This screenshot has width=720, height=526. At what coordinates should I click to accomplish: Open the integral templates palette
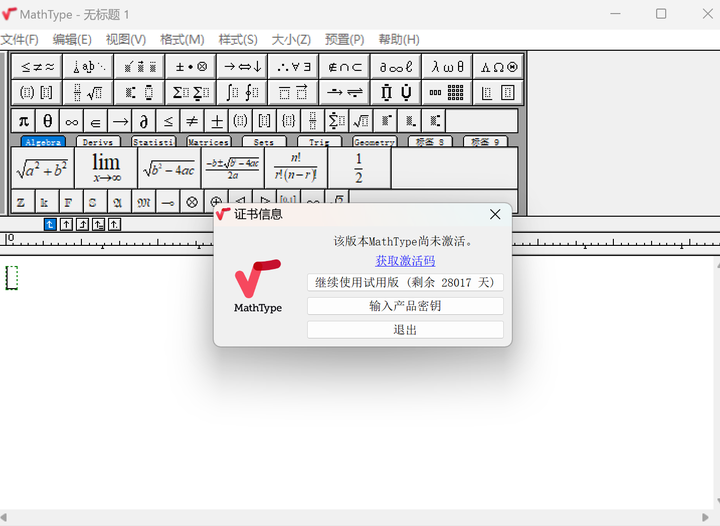pyautogui.click(x=242, y=93)
